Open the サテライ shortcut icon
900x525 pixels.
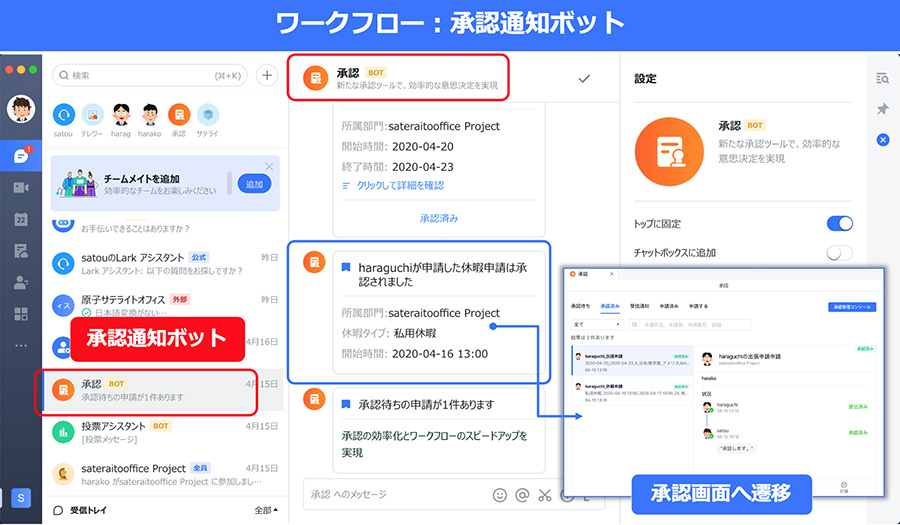click(208, 115)
